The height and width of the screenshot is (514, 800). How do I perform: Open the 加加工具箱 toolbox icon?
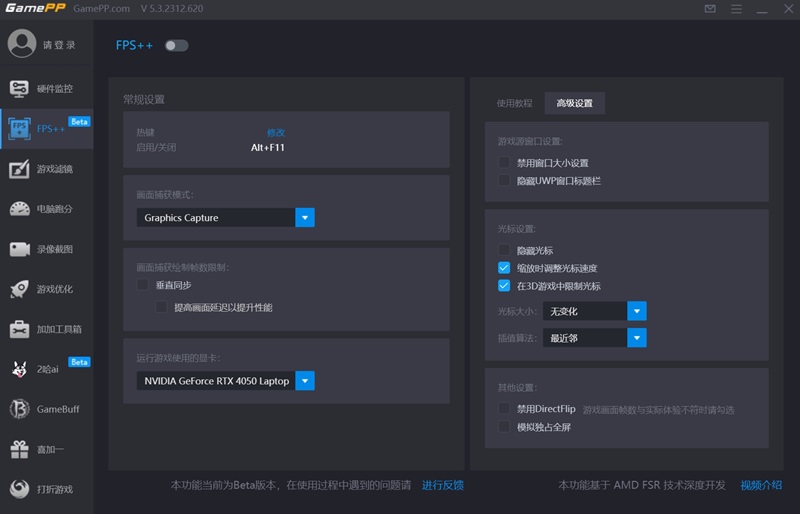click(19, 329)
